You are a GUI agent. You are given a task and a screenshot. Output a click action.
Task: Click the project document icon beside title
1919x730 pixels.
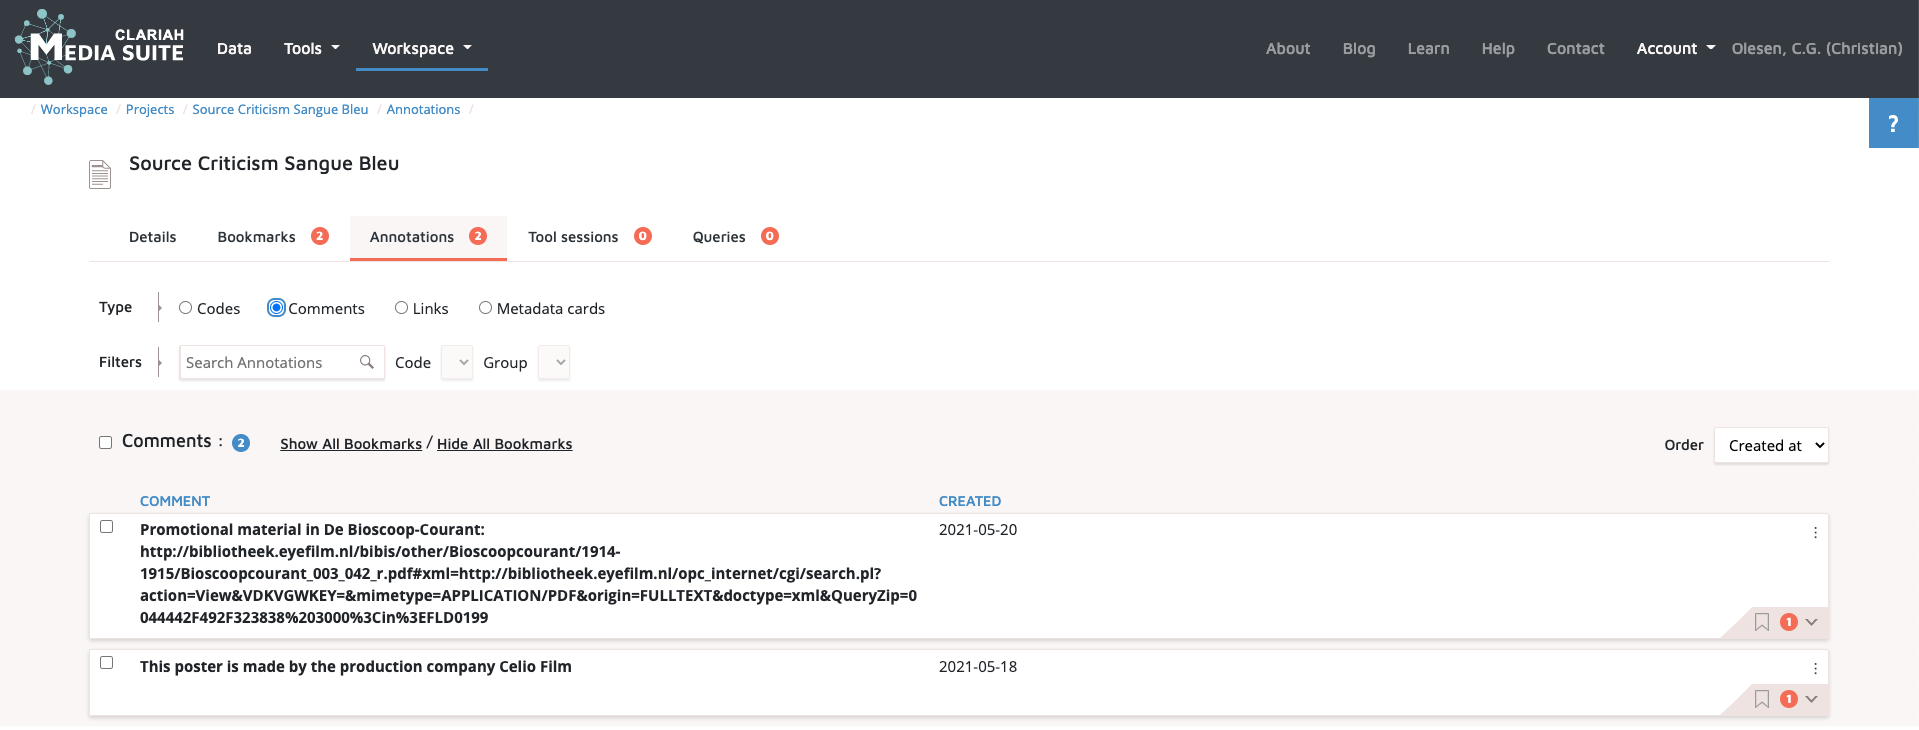tap(100, 174)
